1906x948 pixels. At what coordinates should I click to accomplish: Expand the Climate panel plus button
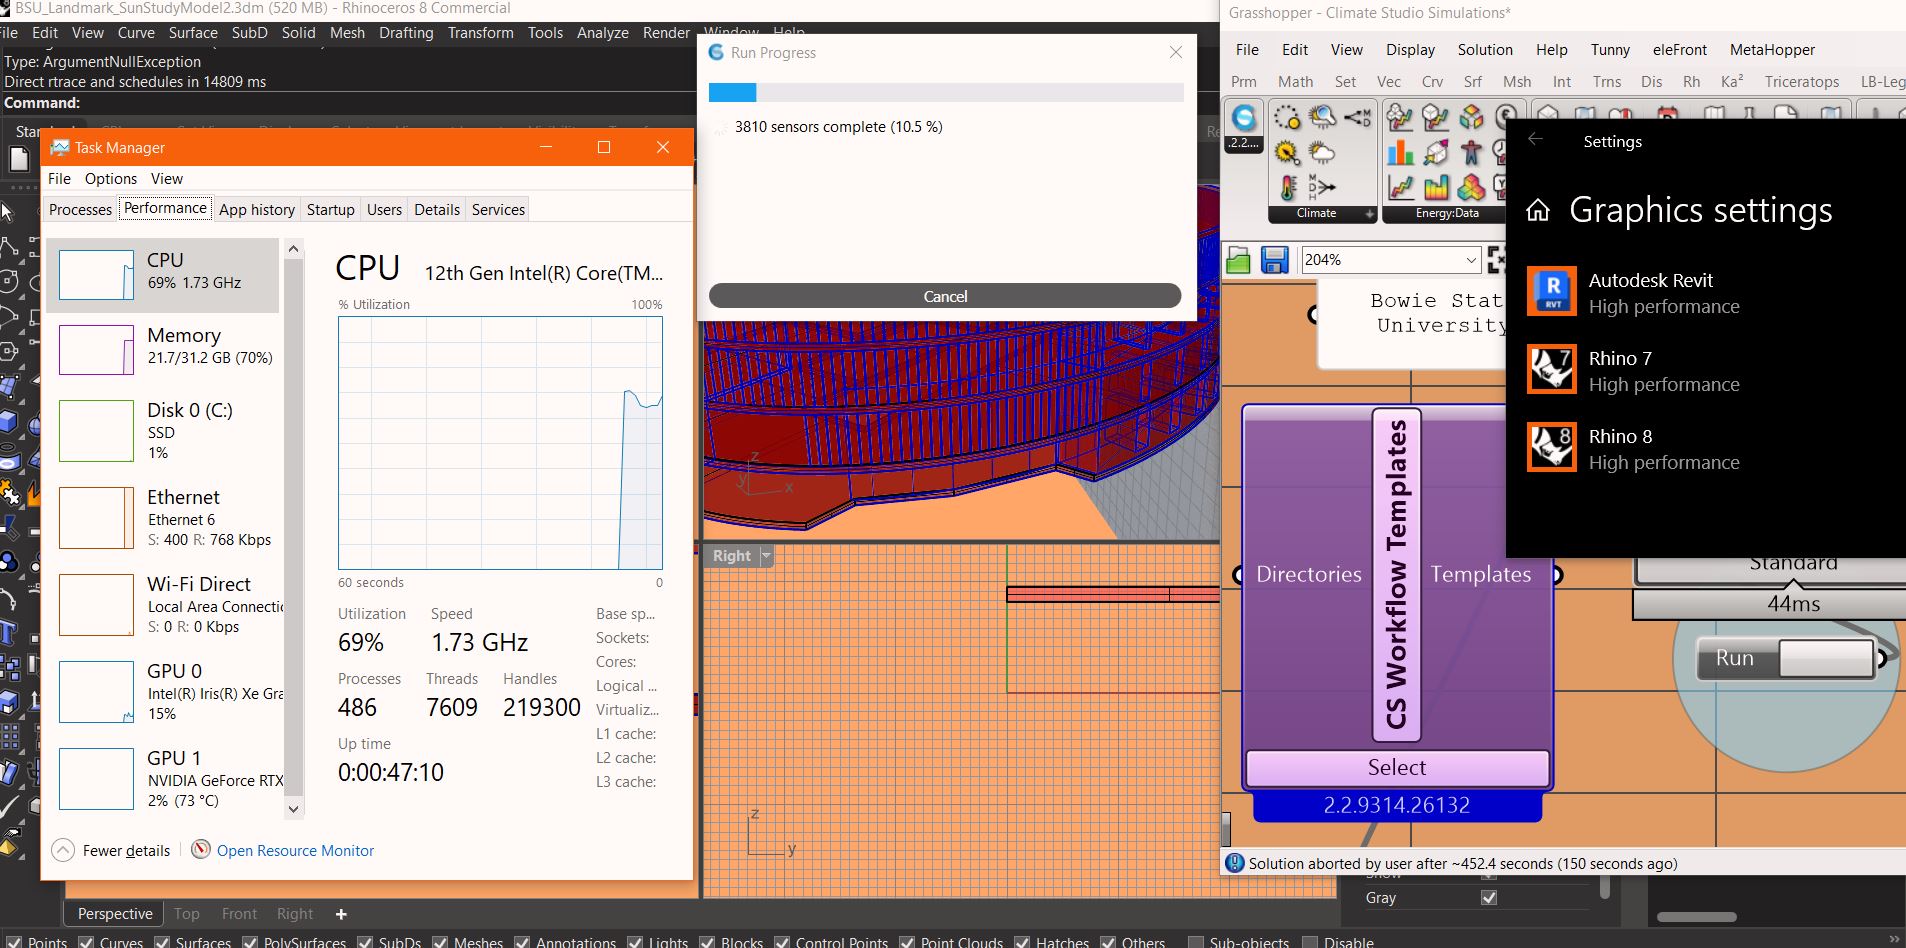coord(1369,213)
